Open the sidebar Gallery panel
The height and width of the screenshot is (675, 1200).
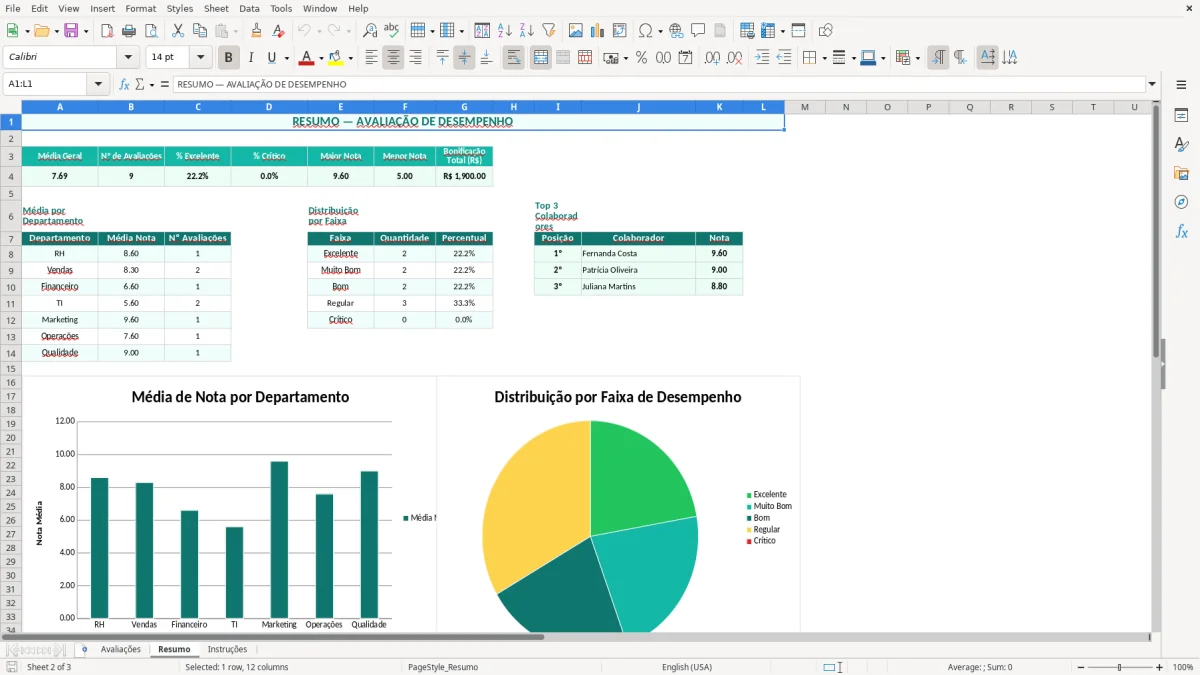coord(1181,173)
